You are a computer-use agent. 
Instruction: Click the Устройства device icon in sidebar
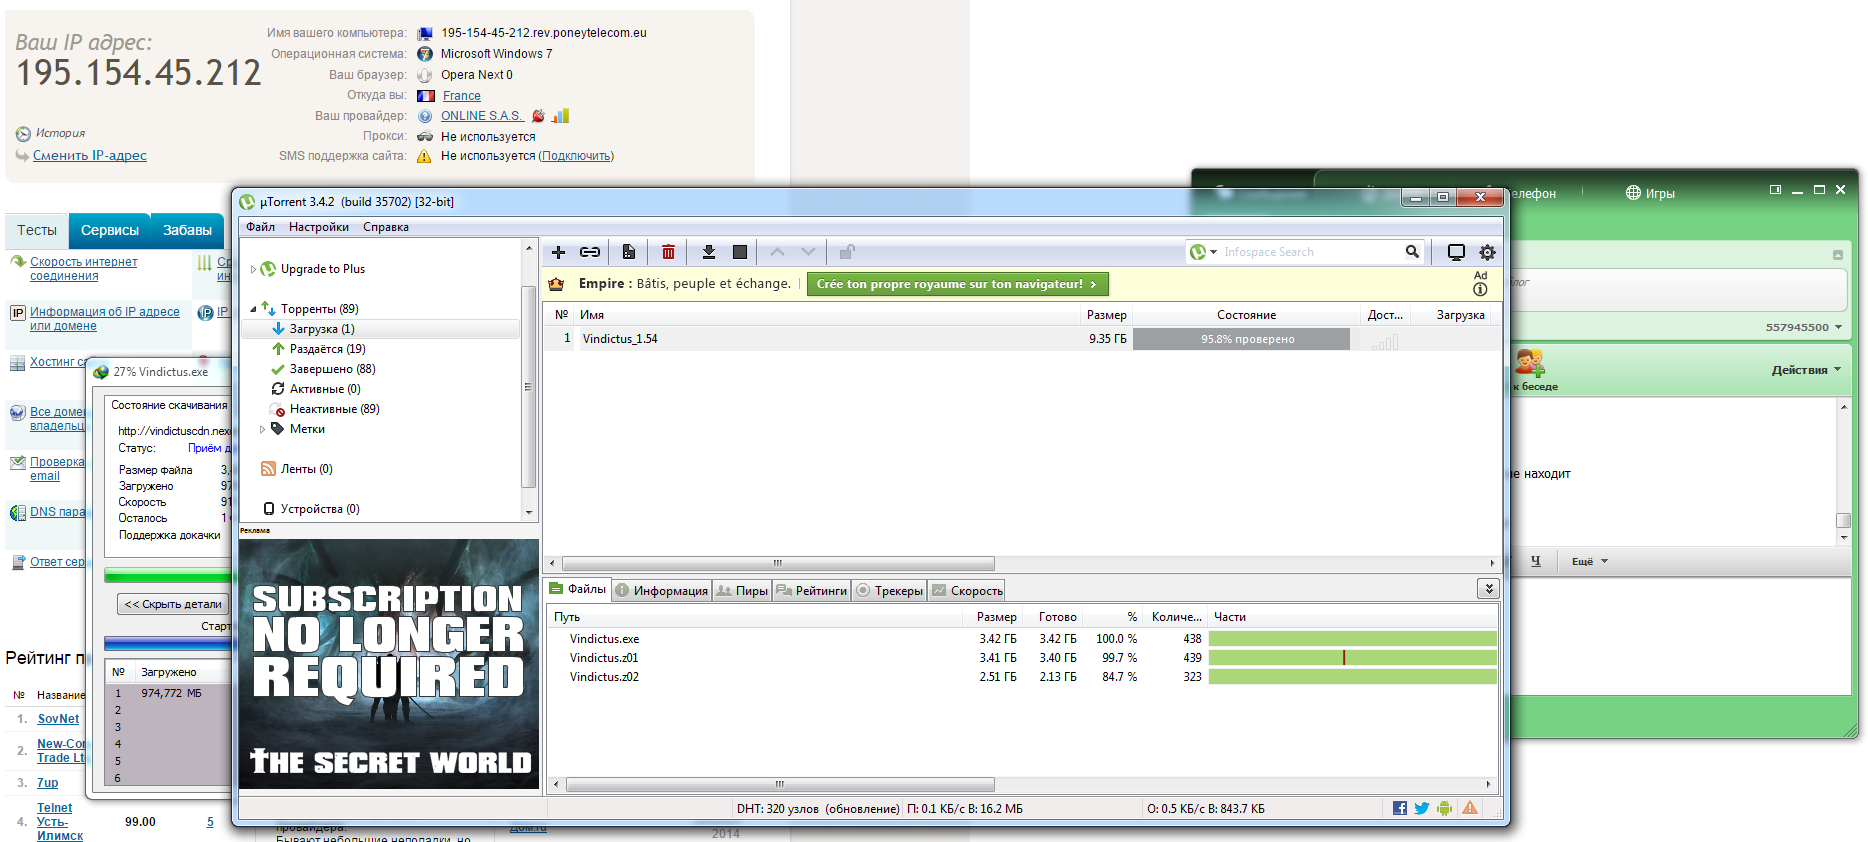point(268,509)
